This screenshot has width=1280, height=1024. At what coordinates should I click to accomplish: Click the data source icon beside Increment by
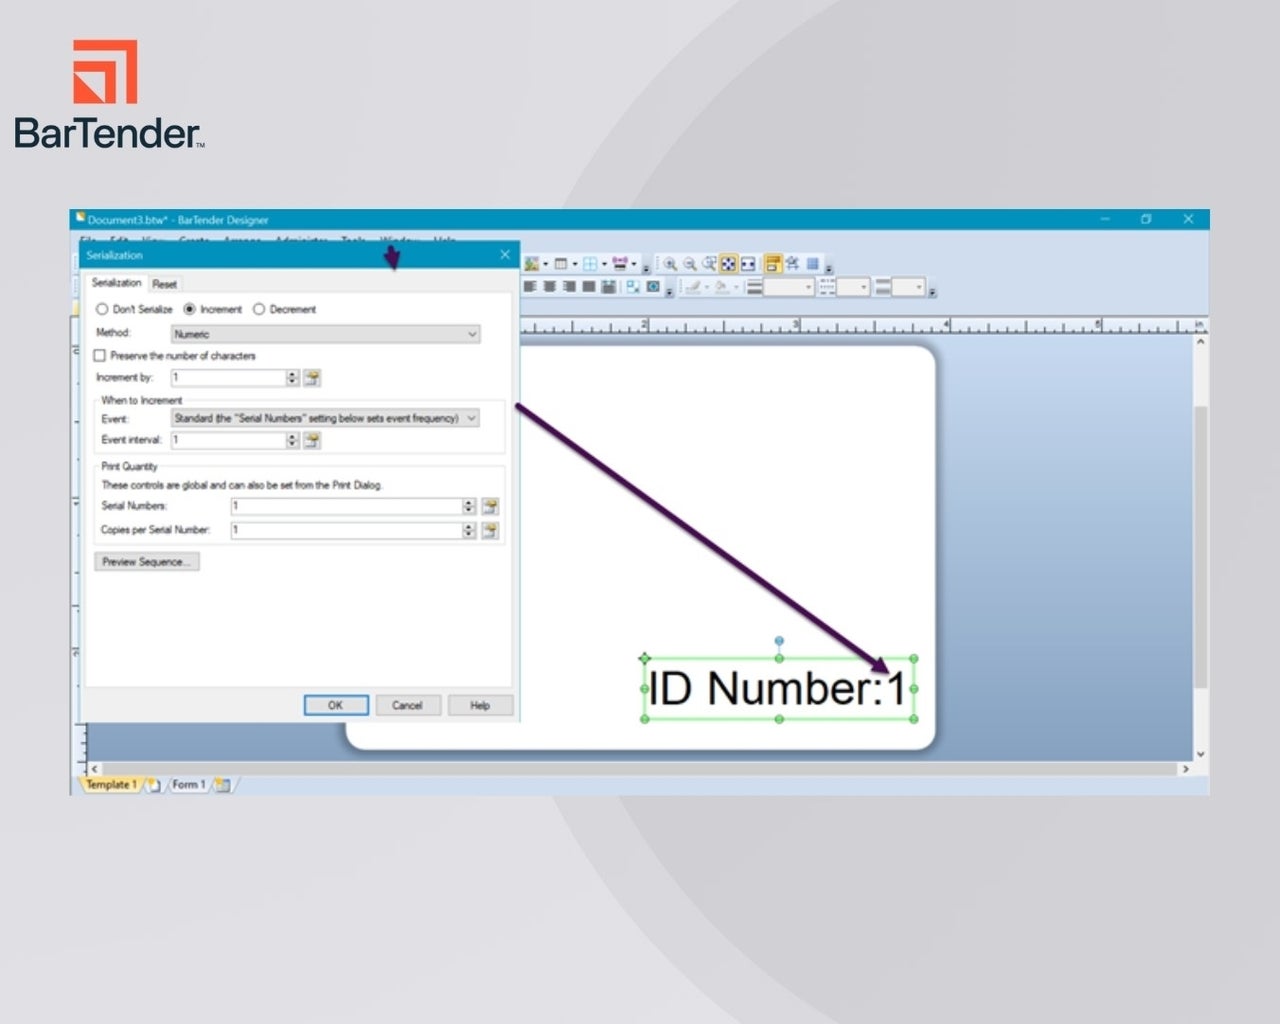pyautogui.click(x=312, y=378)
